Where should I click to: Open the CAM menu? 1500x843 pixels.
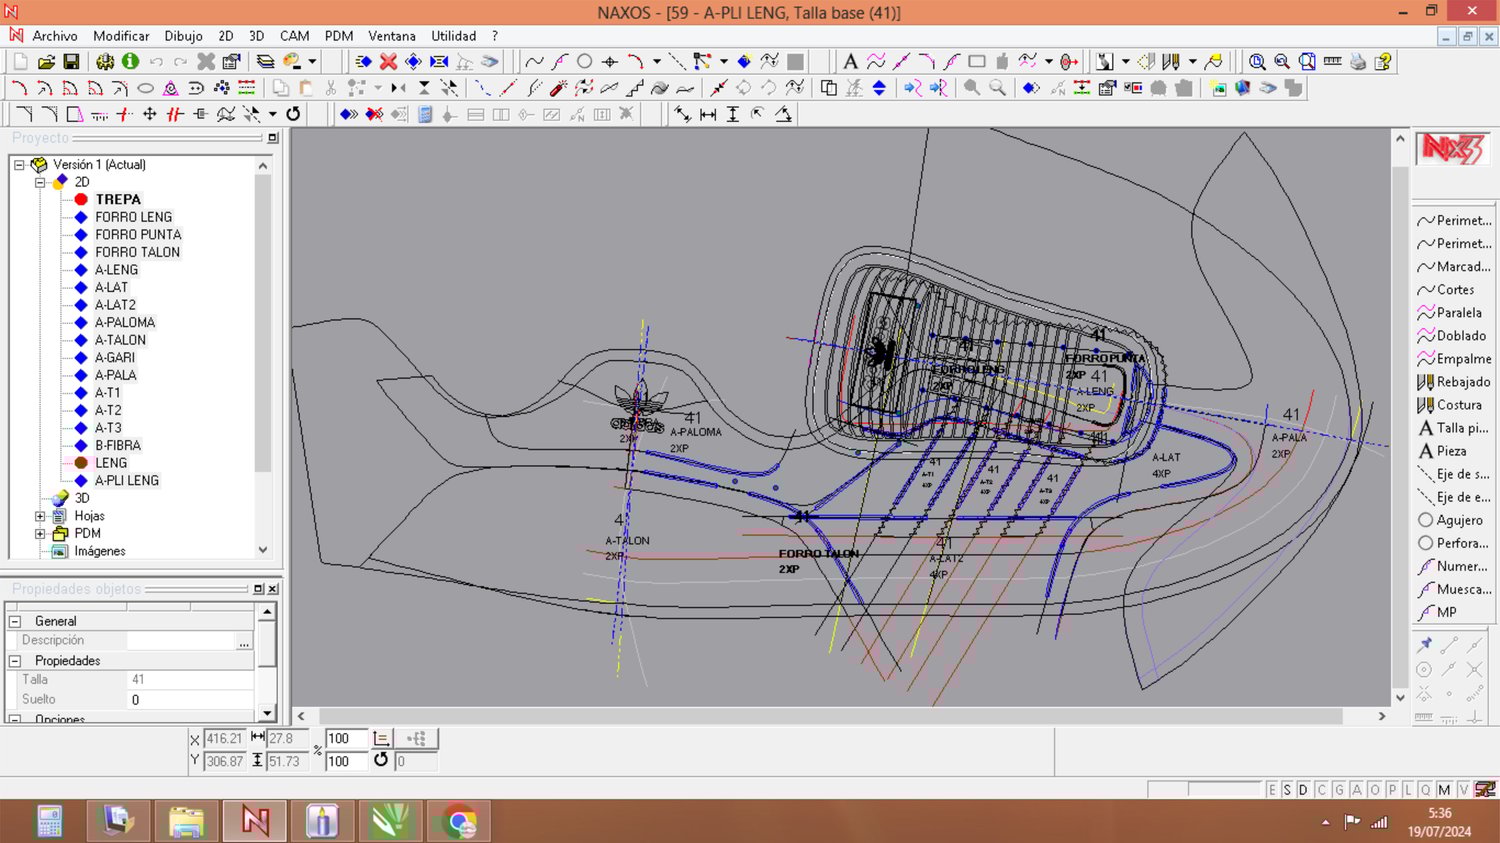[294, 36]
